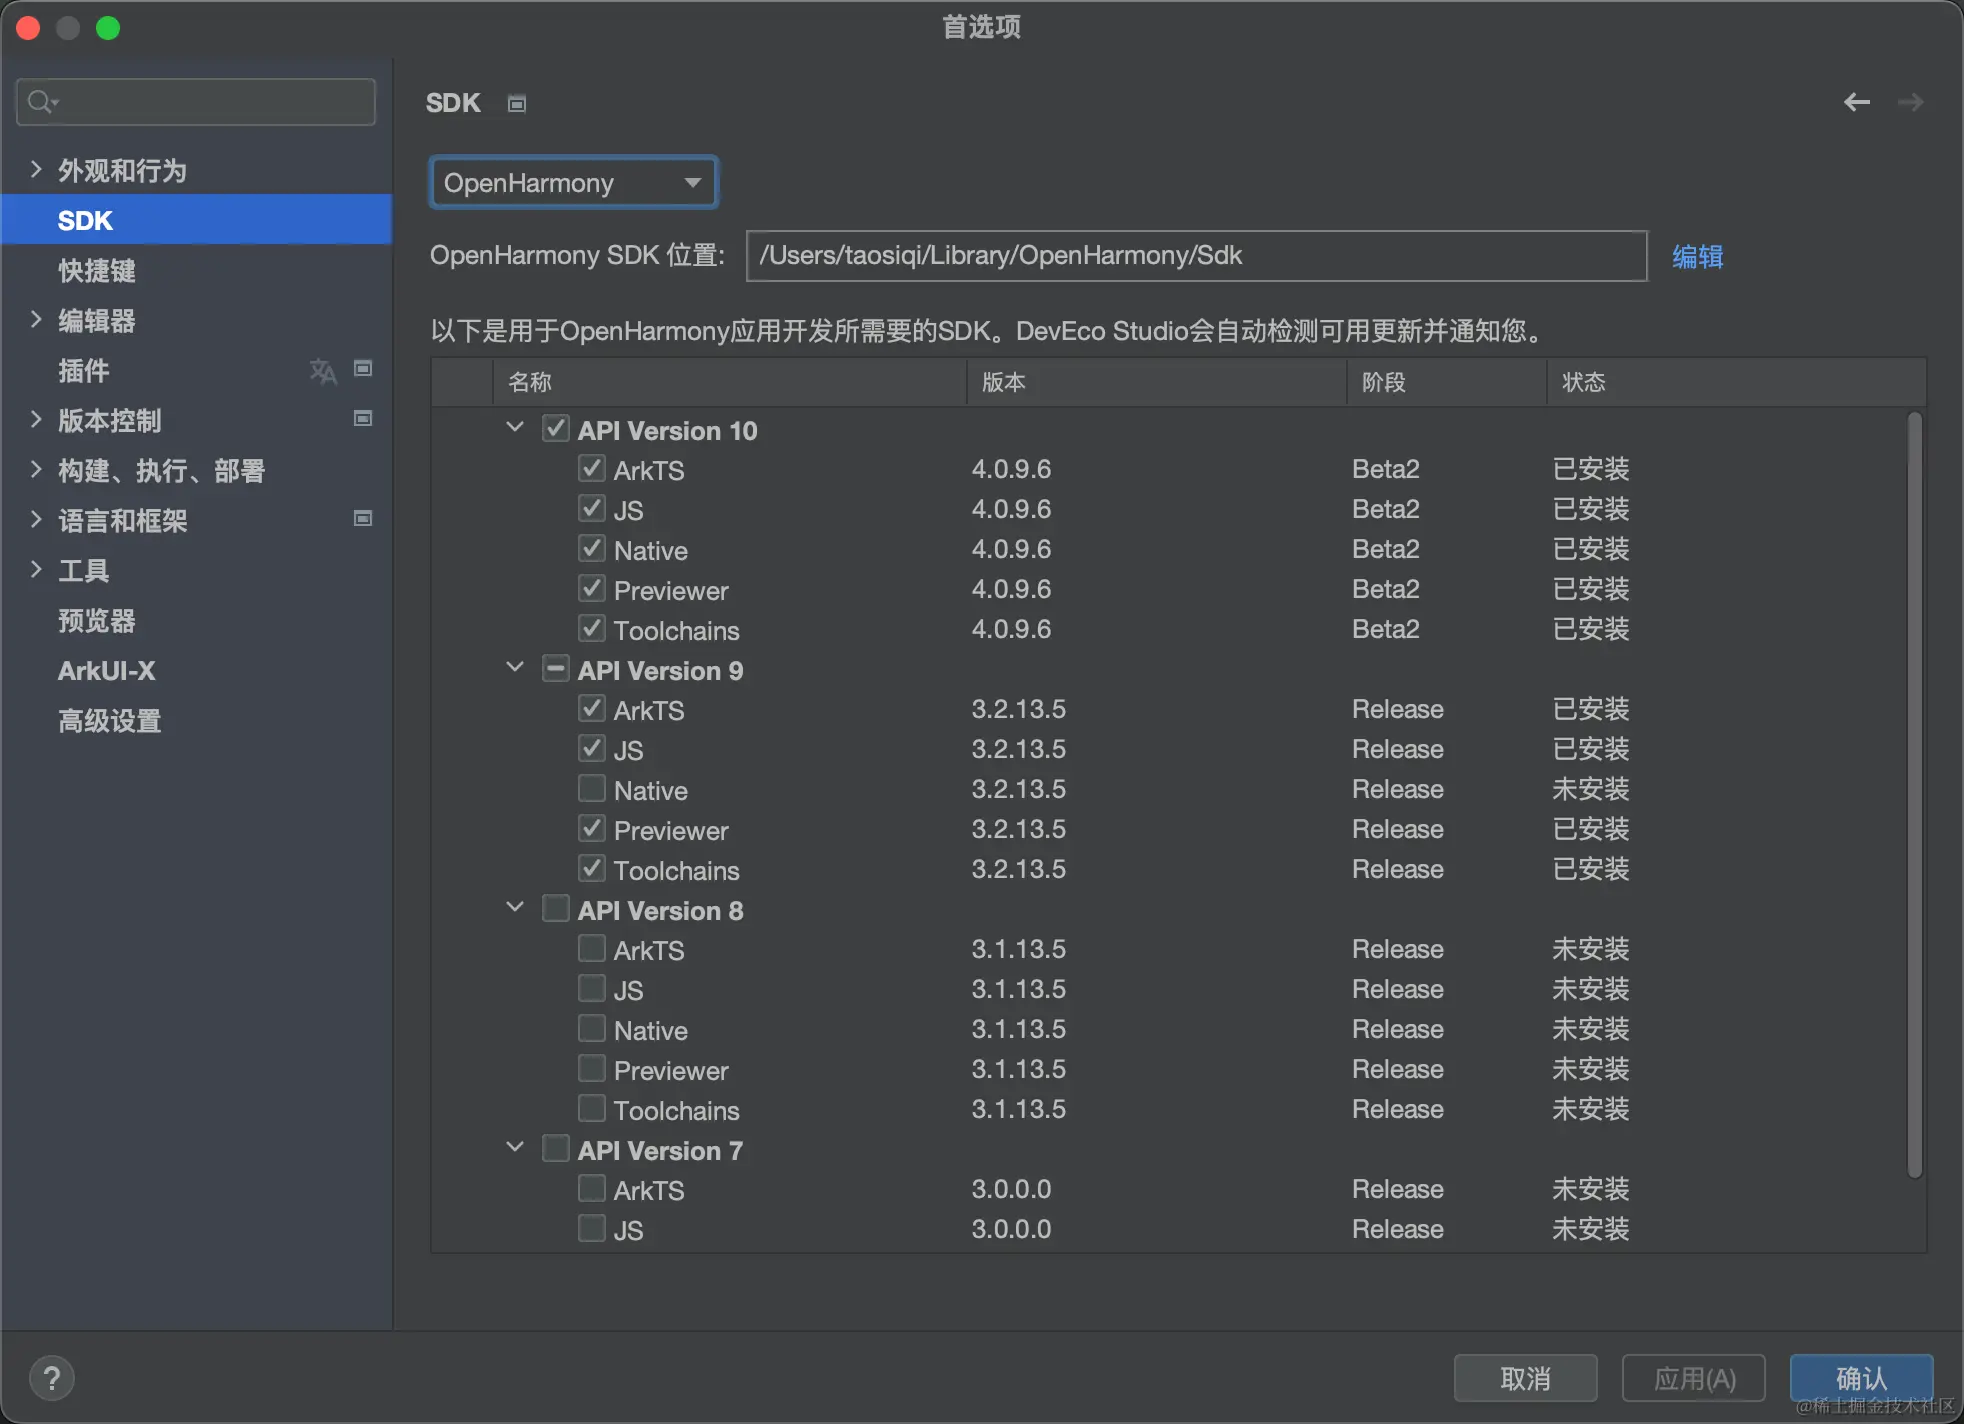Select the Toolchains 4.0.9.6 row label
This screenshot has width=1964, height=1424.
coord(677,630)
